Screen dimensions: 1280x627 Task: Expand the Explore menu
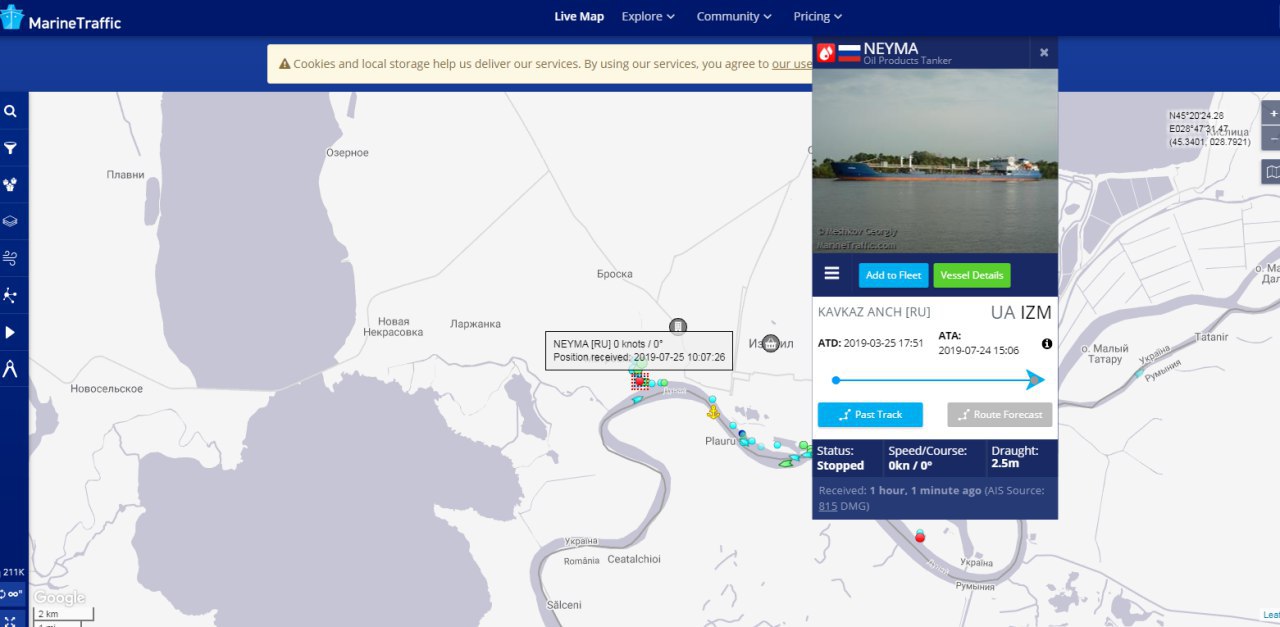tap(648, 16)
